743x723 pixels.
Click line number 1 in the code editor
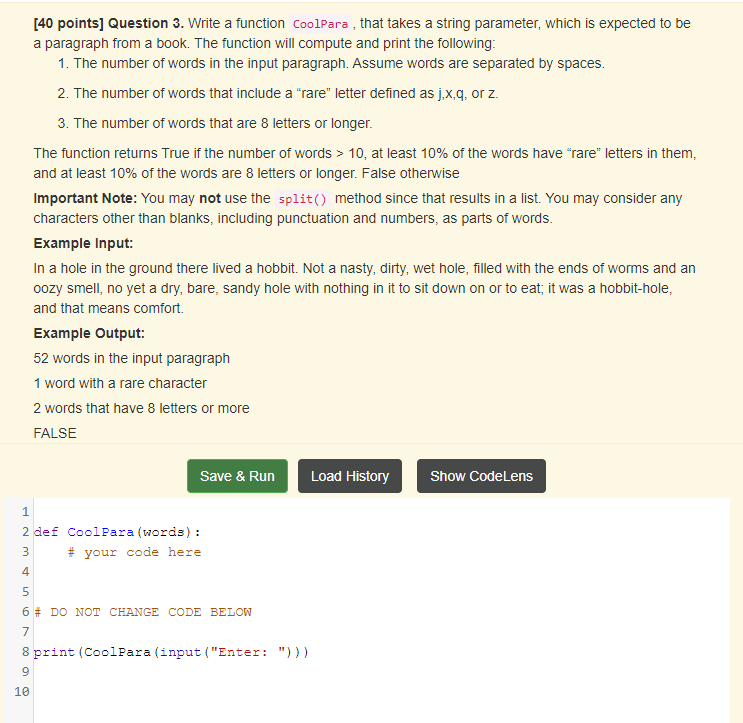25,512
